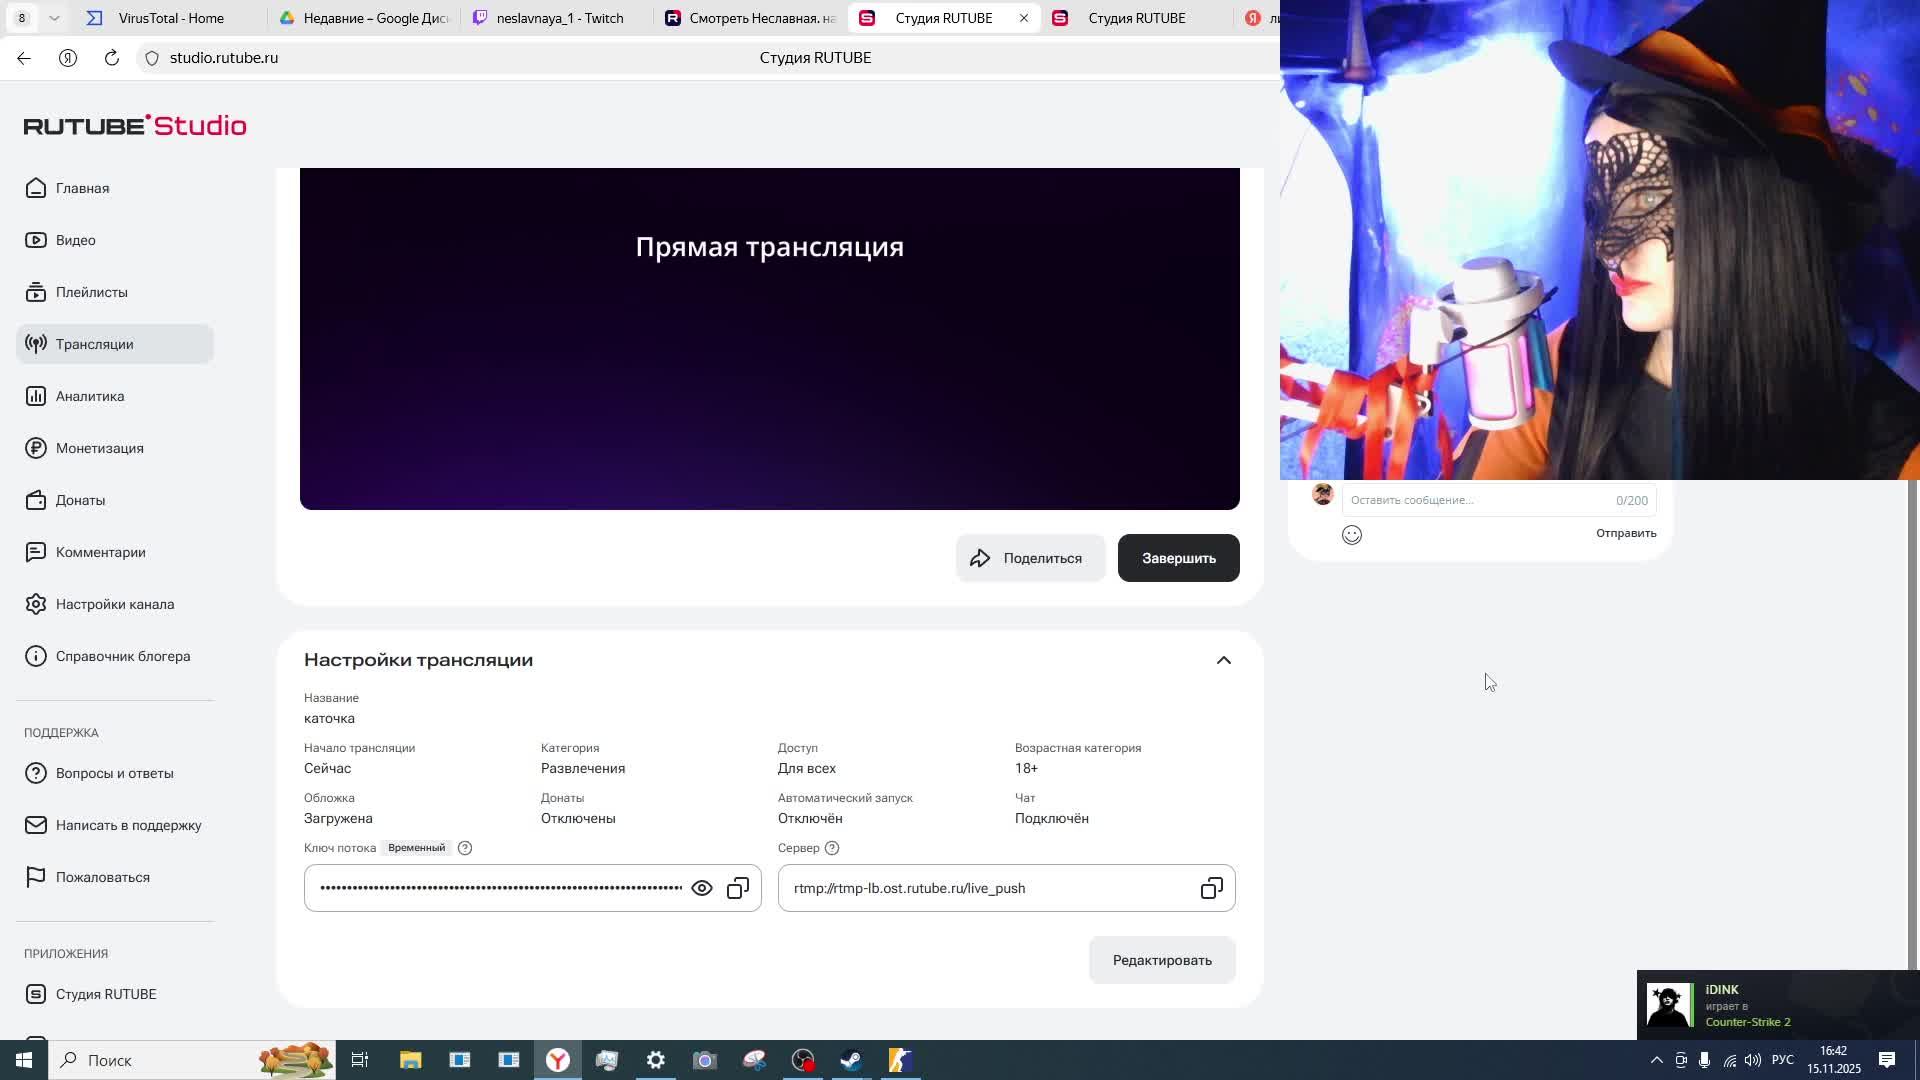The height and width of the screenshot is (1080, 1920).
Task: Click the chat message input field
Action: pos(1475,500)
